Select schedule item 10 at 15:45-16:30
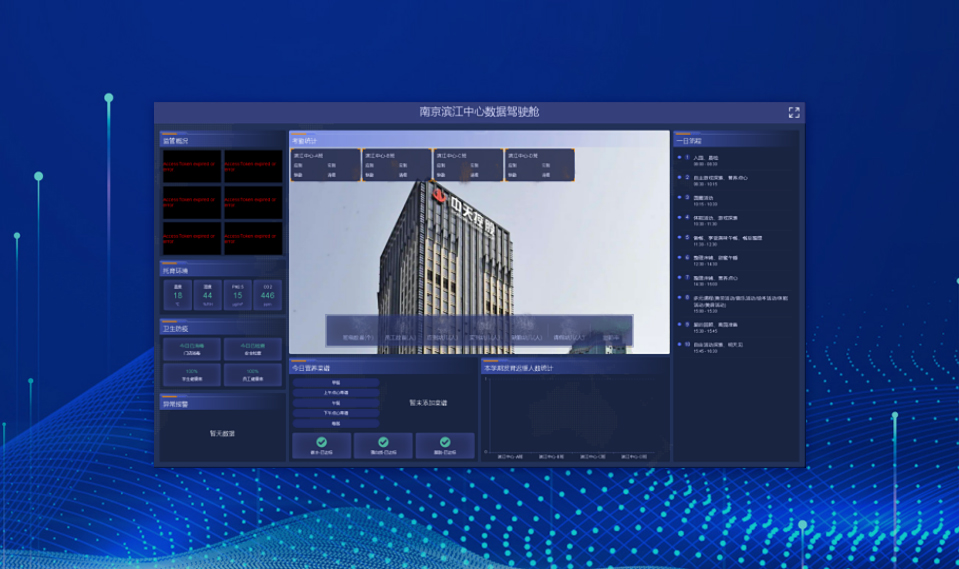The image size is (959, 569). click(734, 348)
